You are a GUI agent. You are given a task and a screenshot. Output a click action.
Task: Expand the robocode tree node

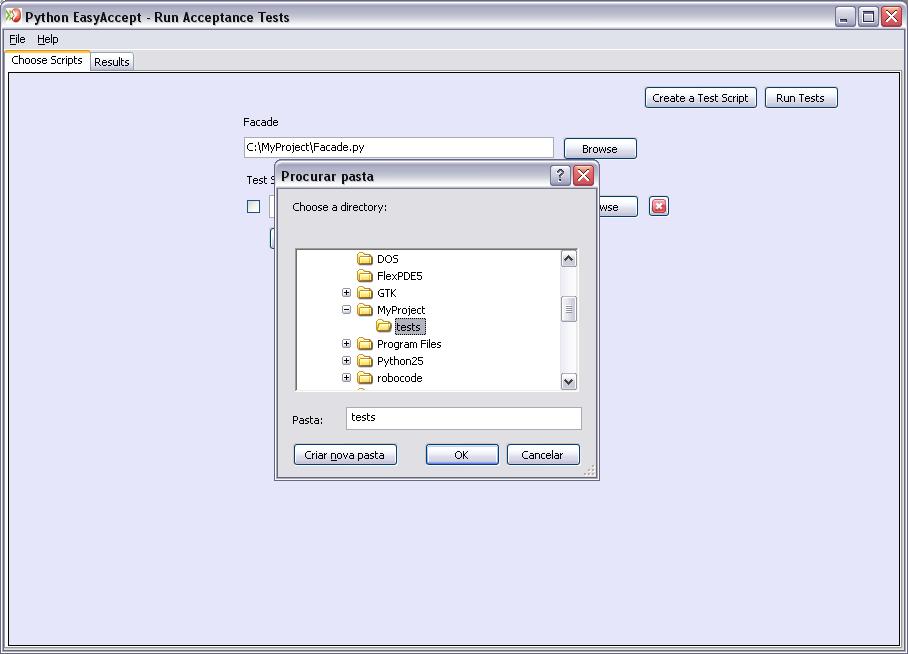(x=346, y=378)
